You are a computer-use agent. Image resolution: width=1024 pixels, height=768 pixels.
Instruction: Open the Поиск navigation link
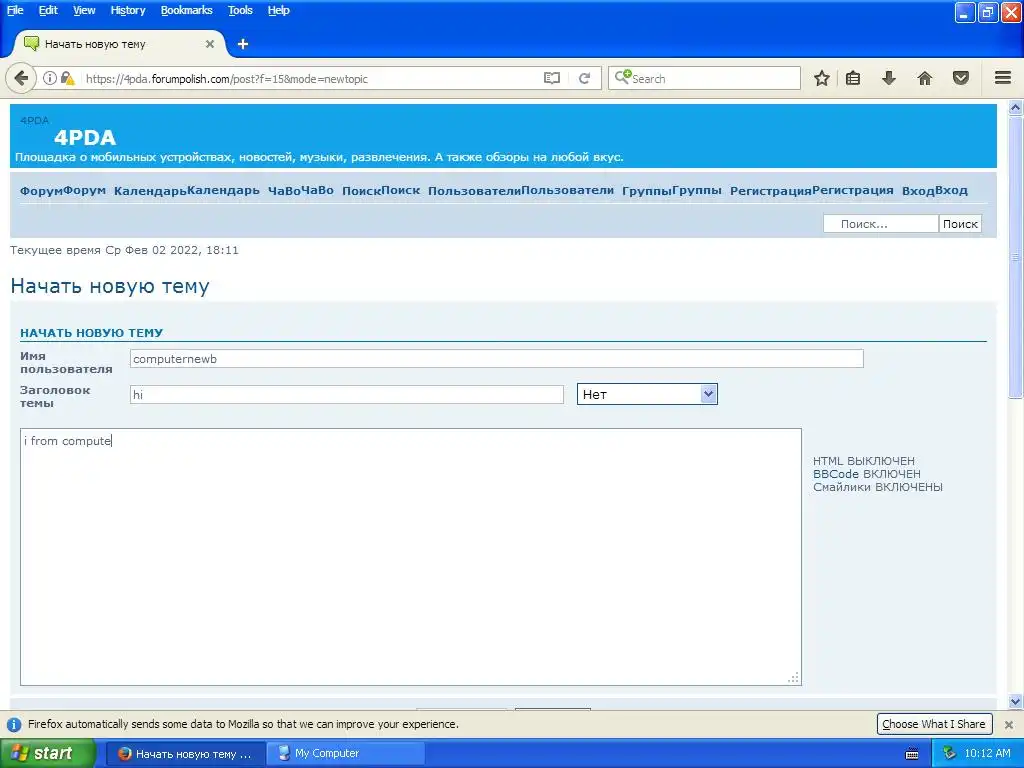[381, 191]
